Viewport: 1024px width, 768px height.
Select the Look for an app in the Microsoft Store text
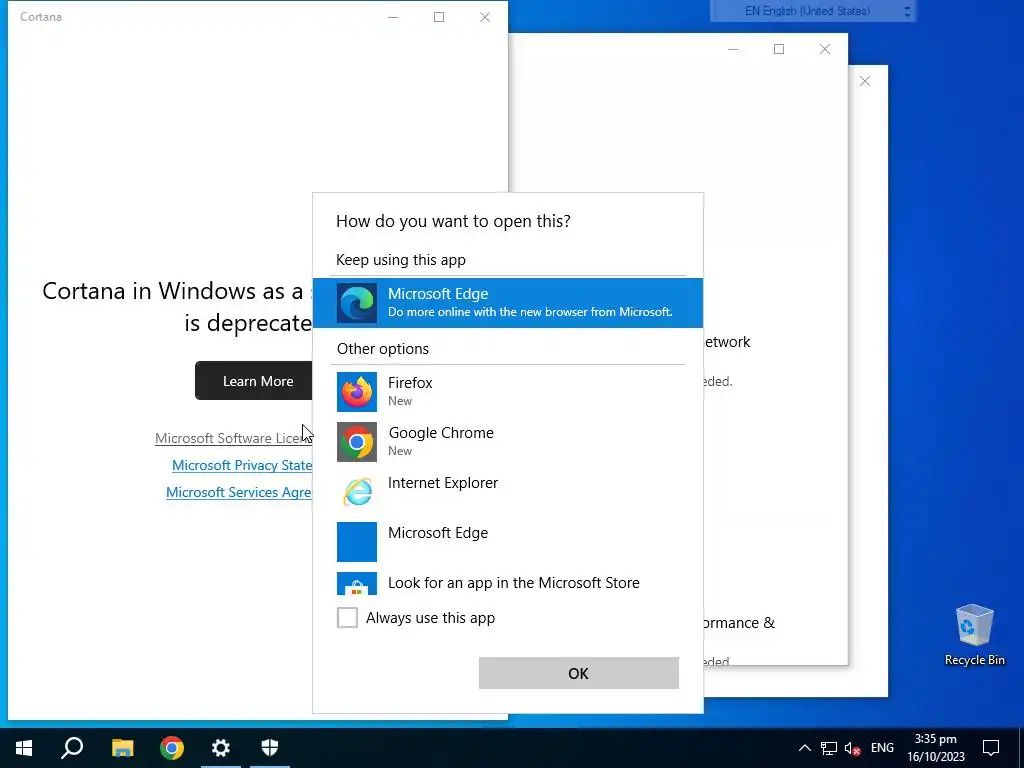pos(513,583)
